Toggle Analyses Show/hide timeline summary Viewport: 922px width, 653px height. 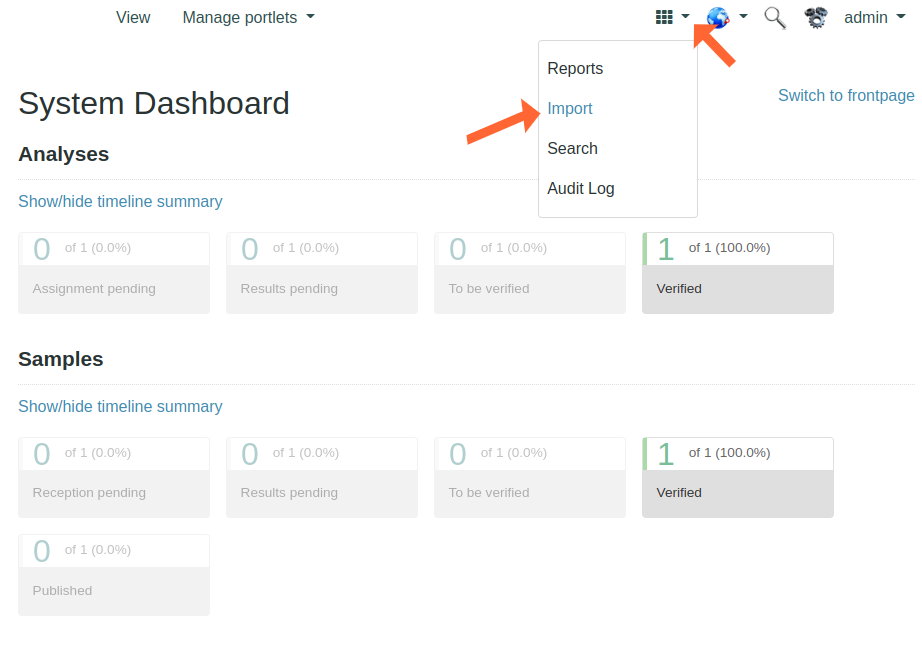tap(120, 202)
